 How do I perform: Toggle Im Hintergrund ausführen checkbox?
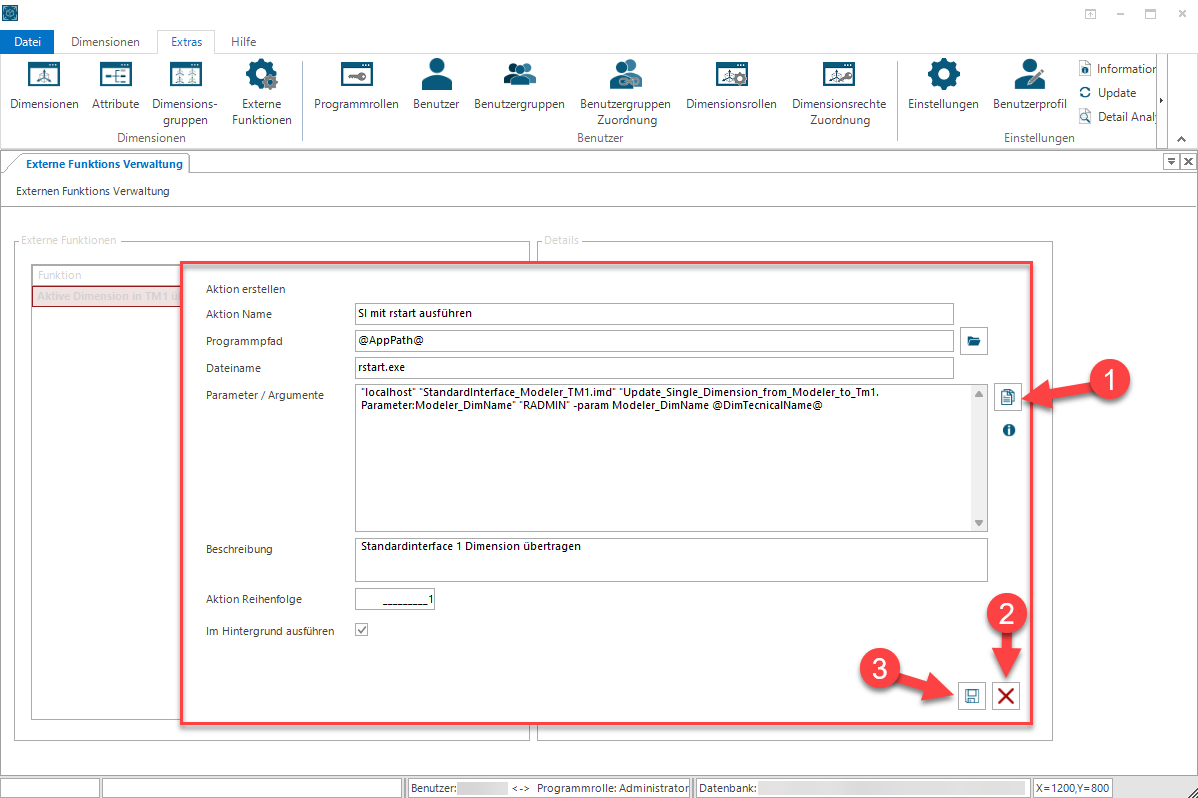(361, 630)
